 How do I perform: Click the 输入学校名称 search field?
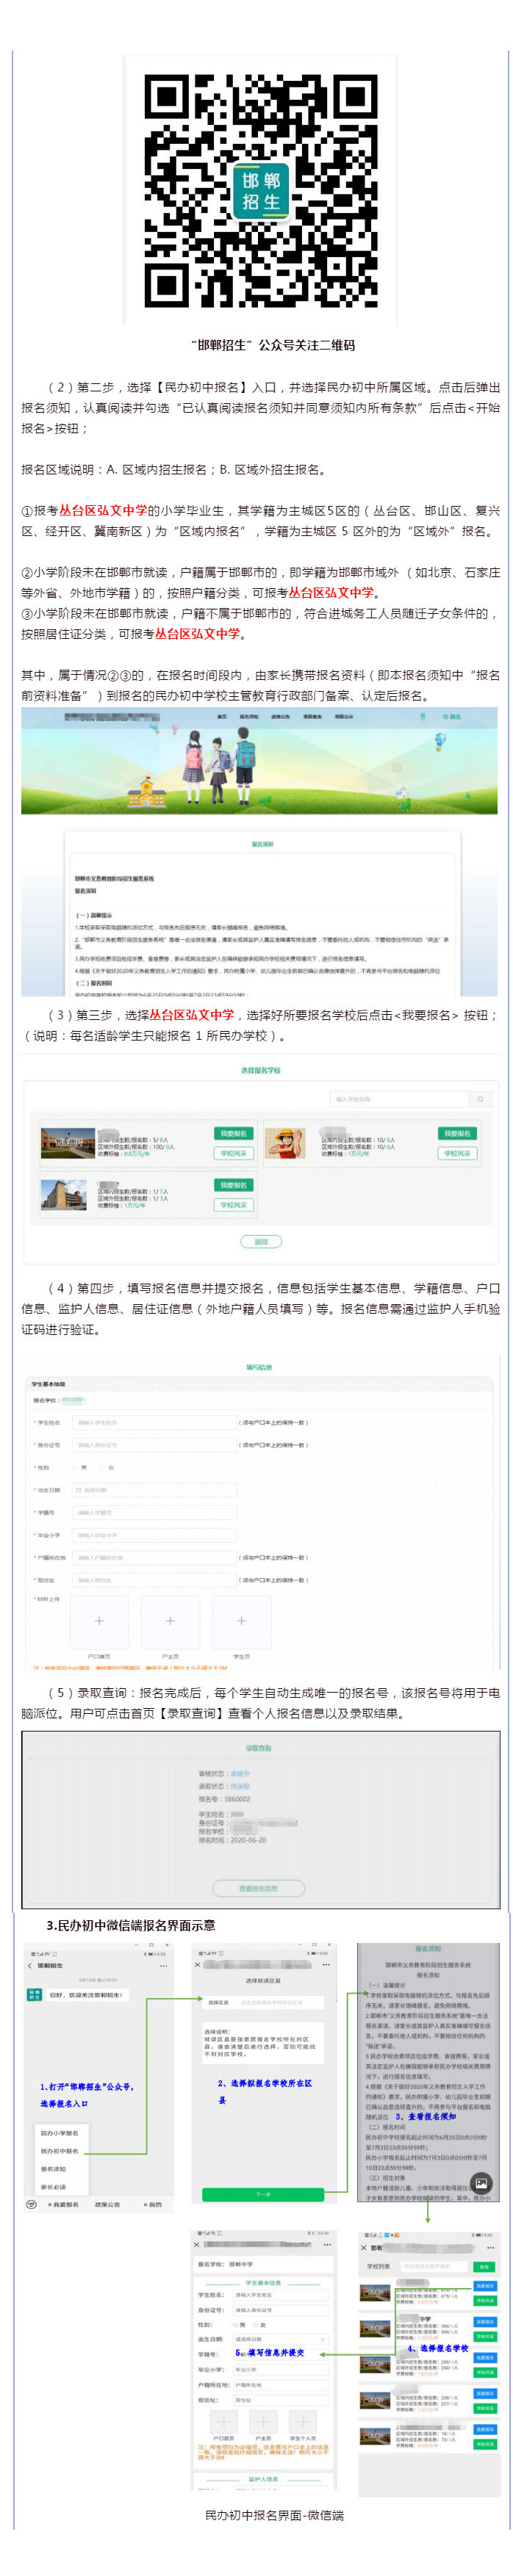pyautogui.click(x=398, y=1099)
